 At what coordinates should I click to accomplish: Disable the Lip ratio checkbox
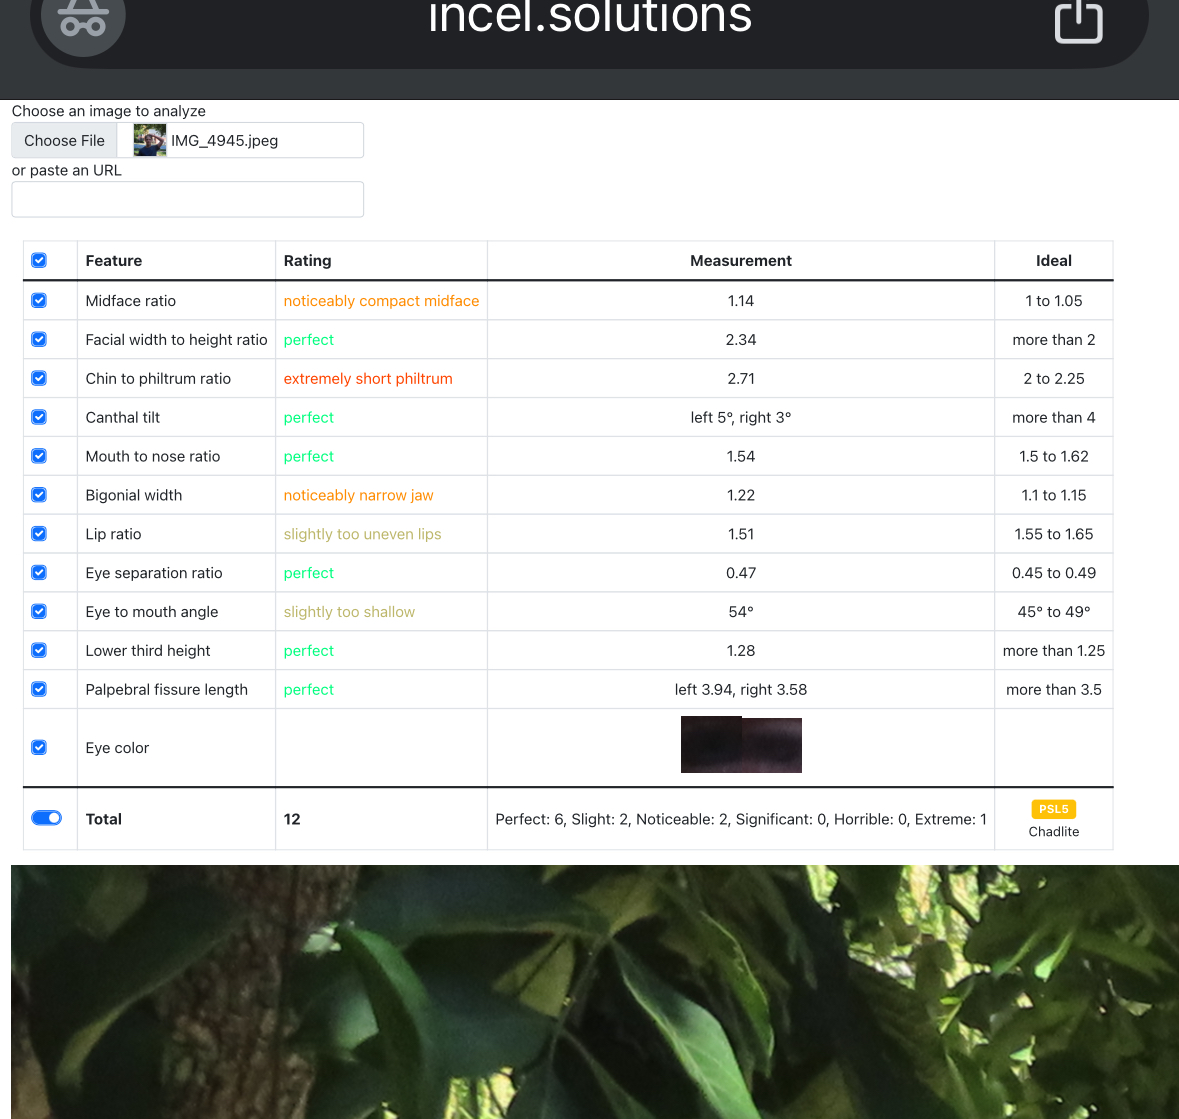(39, 534)
